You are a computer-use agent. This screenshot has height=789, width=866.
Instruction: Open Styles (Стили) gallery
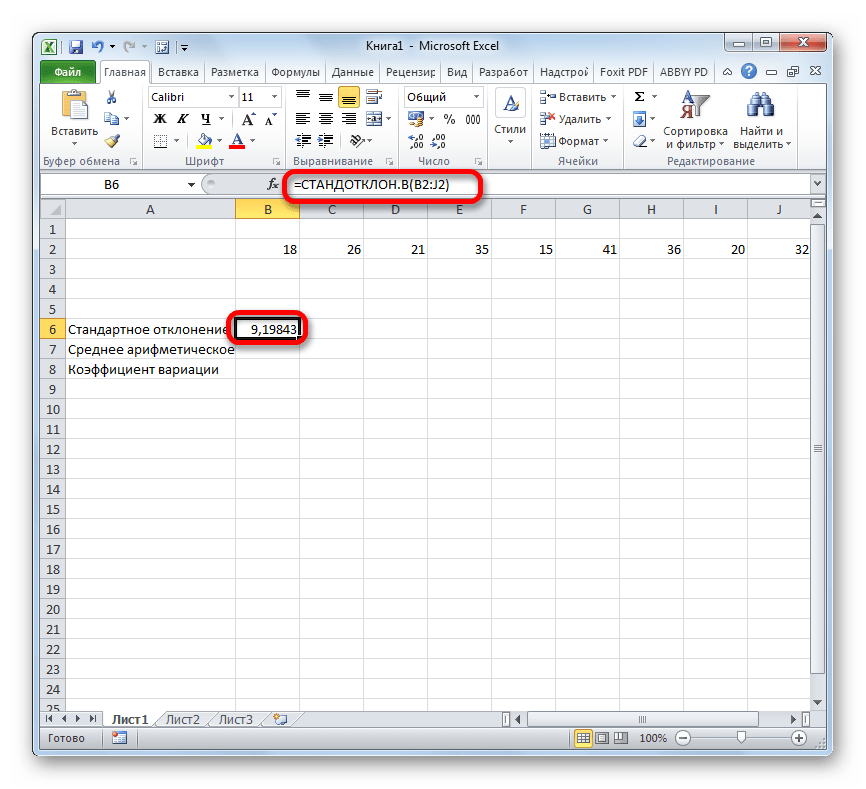point(510,119)
